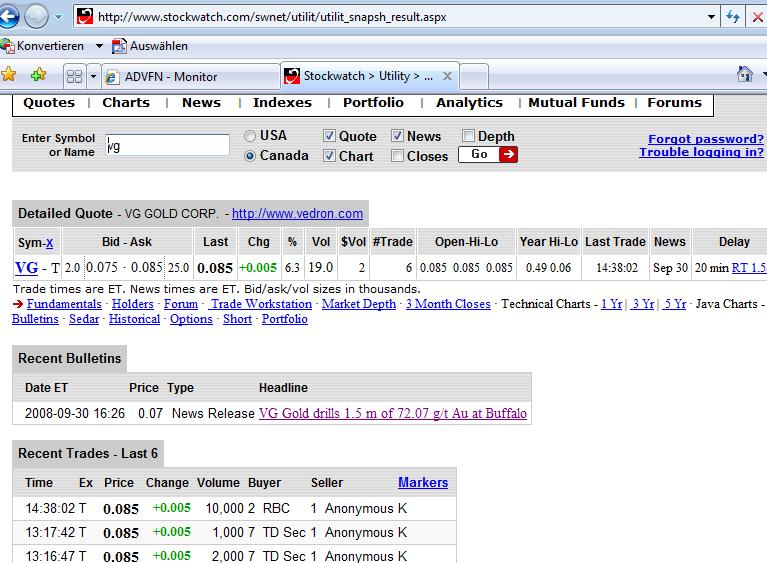Open the Quick Tabs grid icon

tap(74, 76)
